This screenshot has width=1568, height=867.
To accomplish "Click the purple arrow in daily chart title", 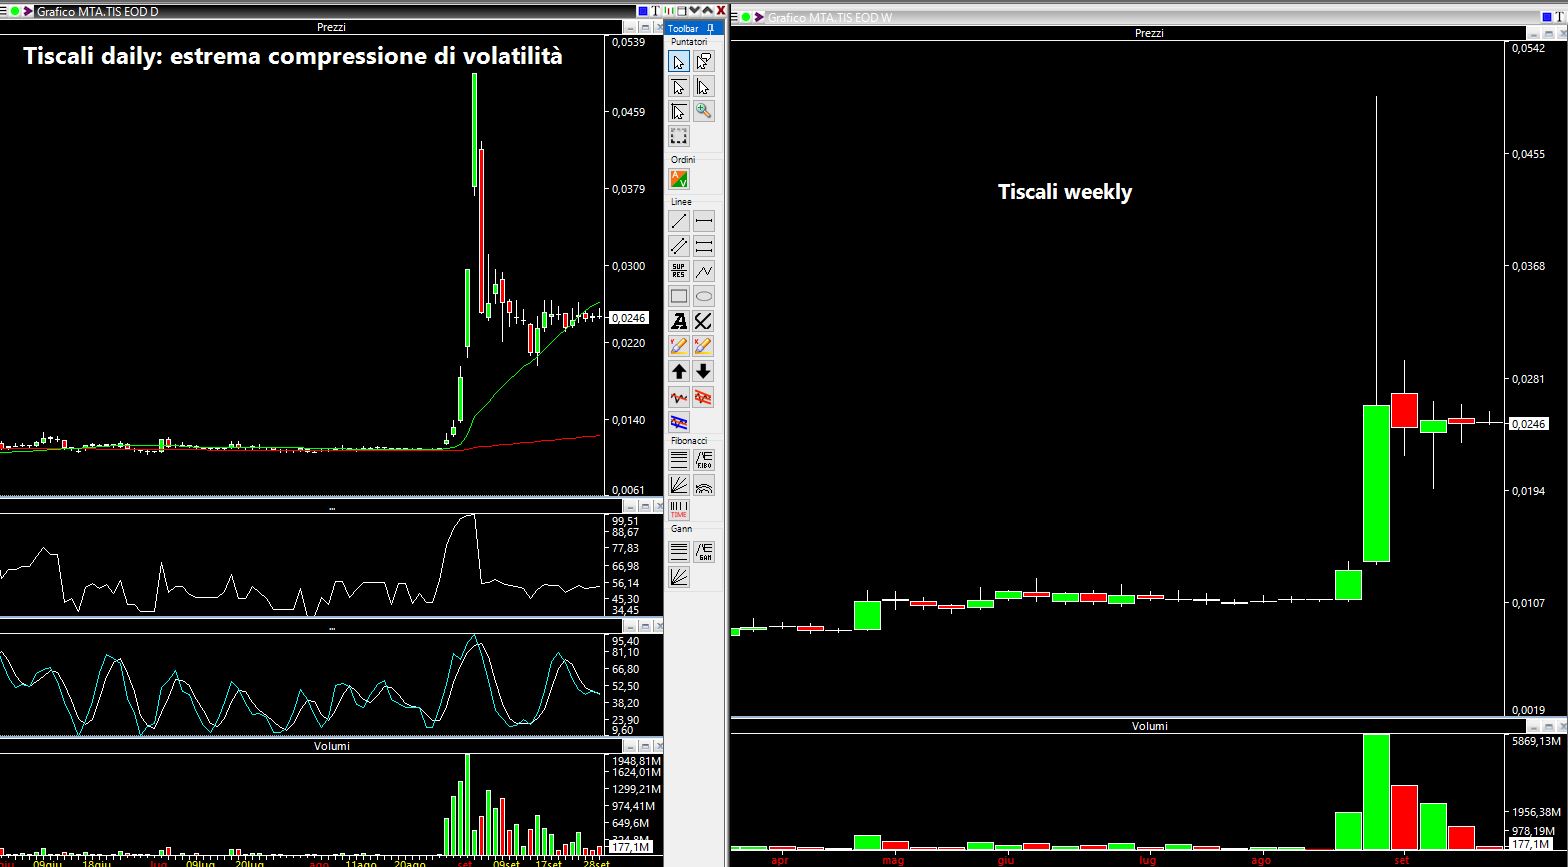I will (28, 11).
